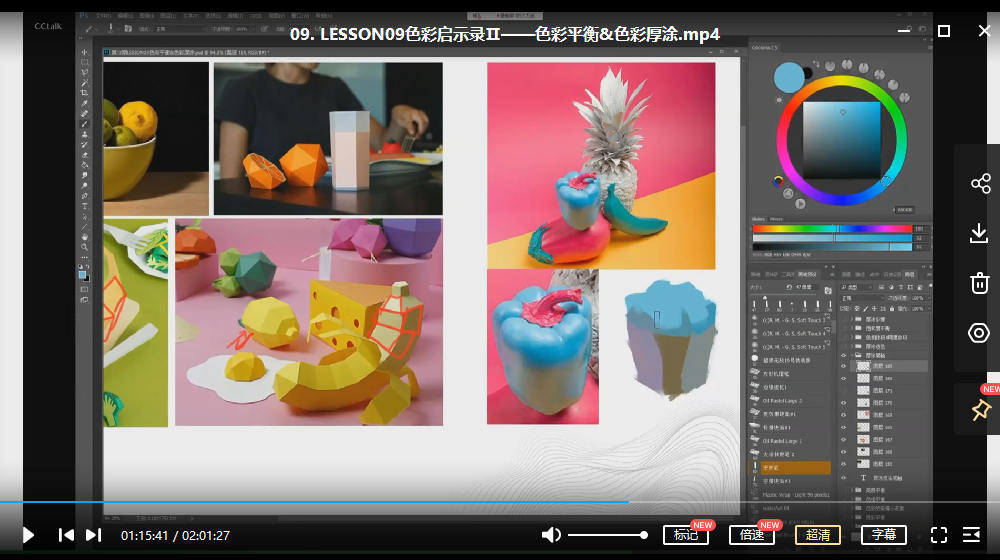Delete the video with trash icon

[980, 283]
